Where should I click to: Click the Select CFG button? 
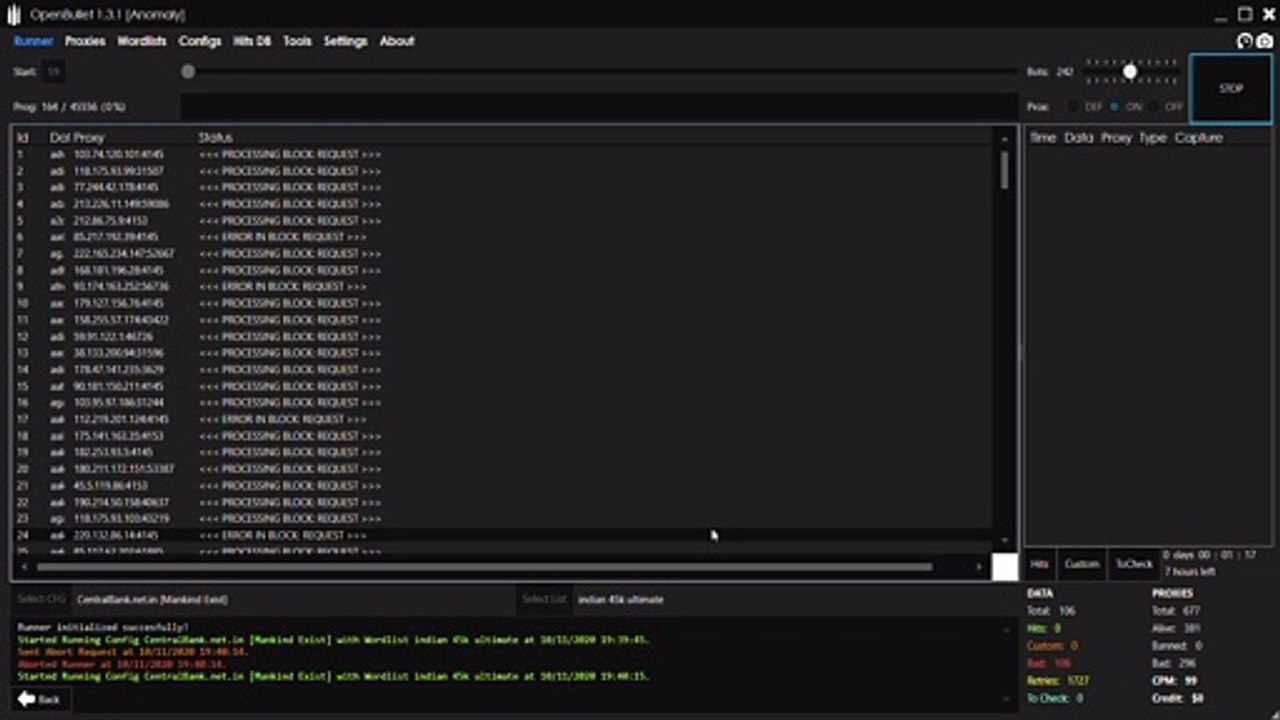coord(41,599)
